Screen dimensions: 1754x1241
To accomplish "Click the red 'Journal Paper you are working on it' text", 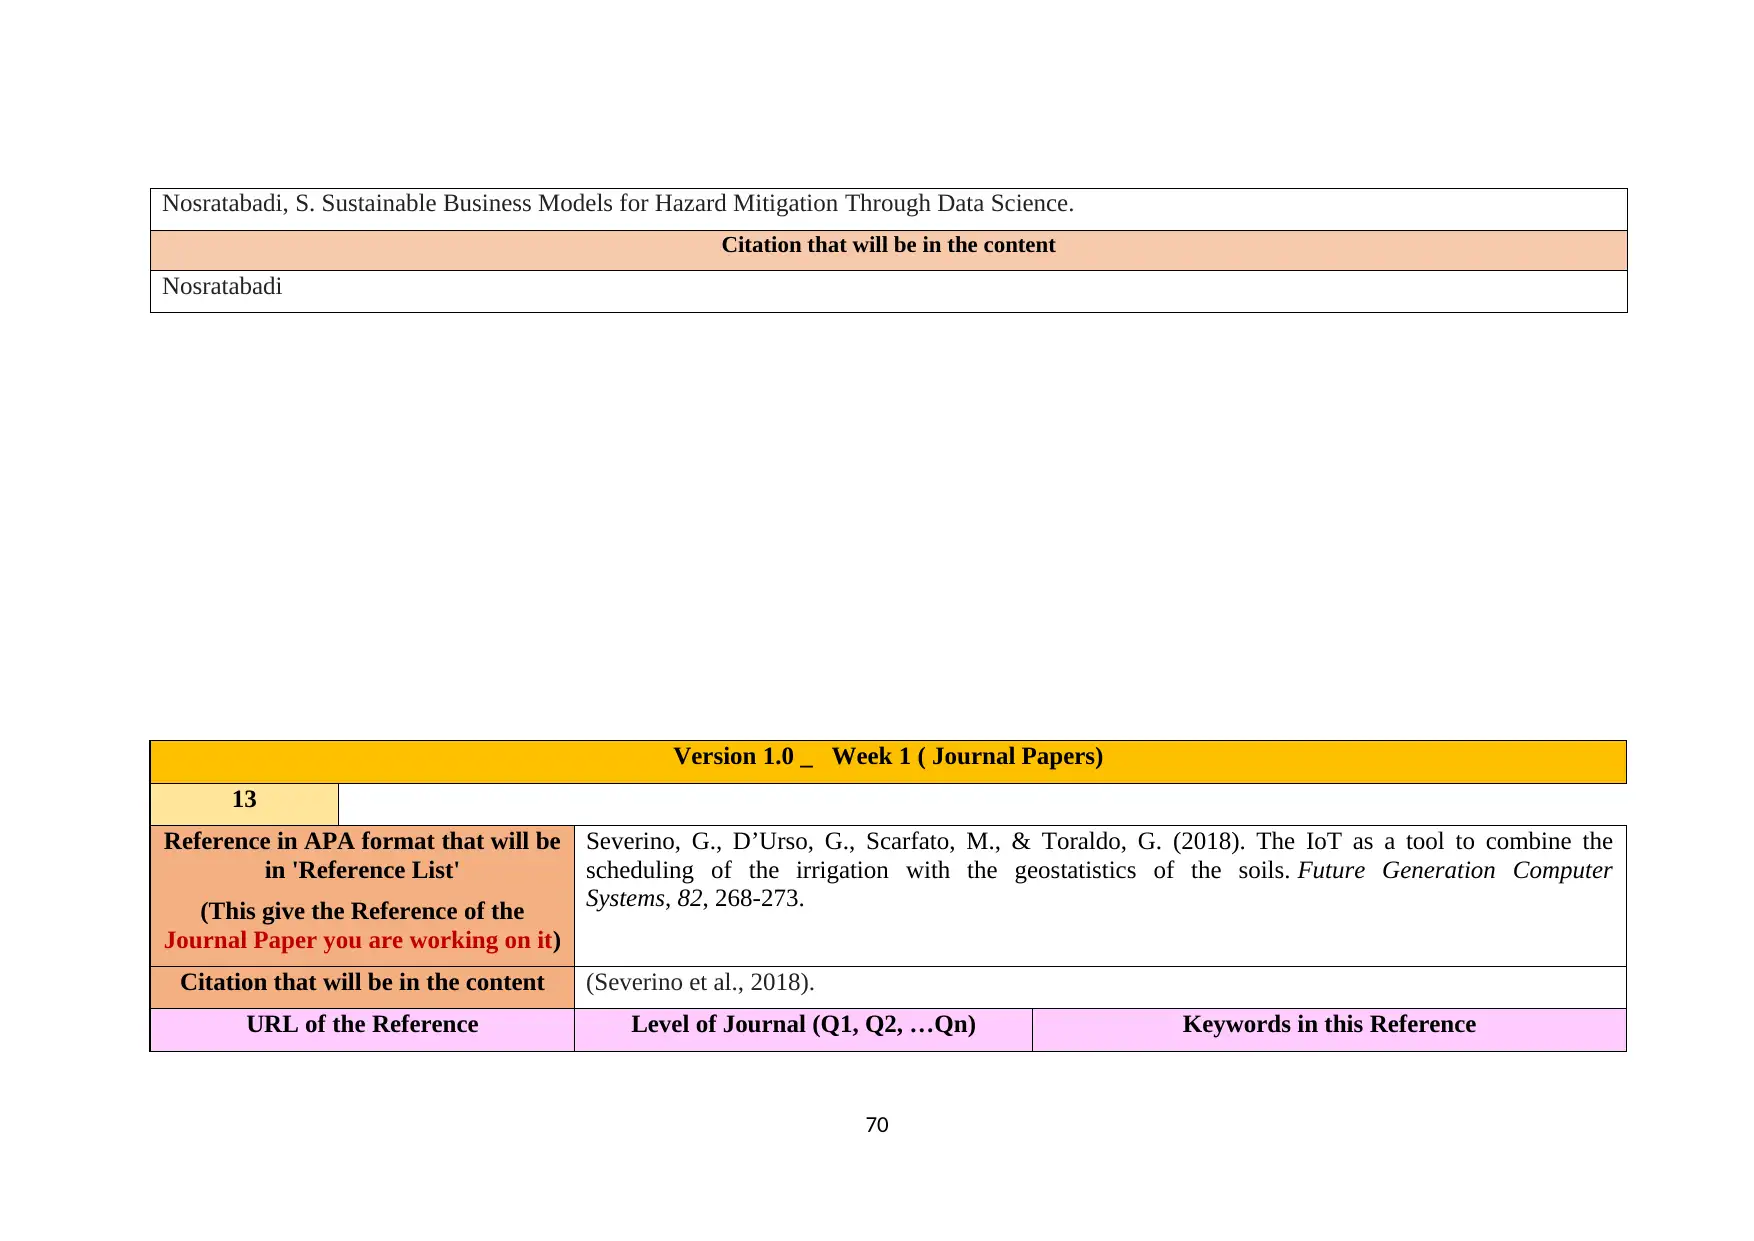I will click(358, 940).
